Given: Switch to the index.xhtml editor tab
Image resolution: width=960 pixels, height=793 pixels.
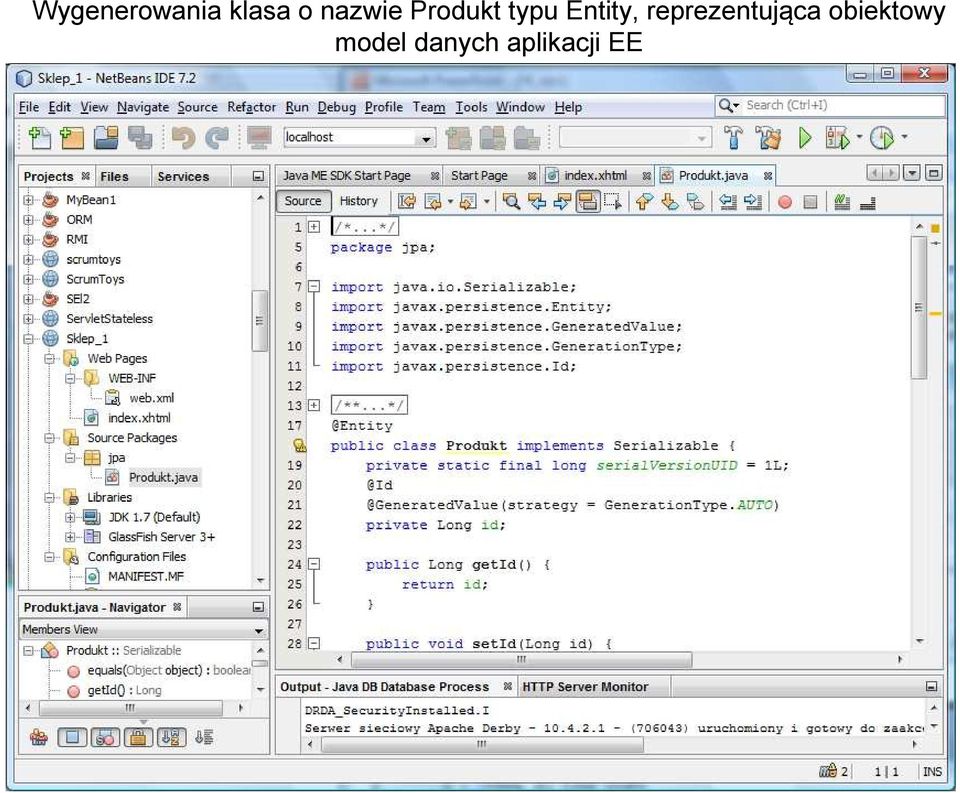Looking at the screenshot, I should tap(596, 176).
